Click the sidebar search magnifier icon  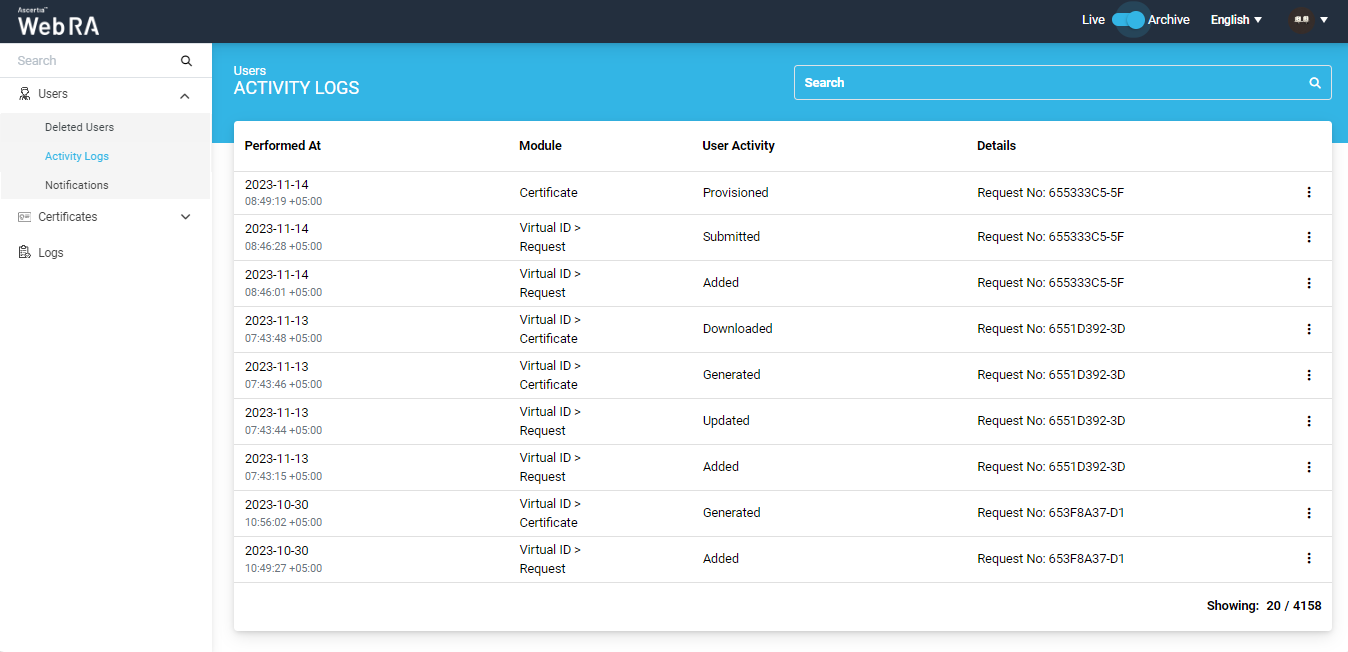click(186, 61)
